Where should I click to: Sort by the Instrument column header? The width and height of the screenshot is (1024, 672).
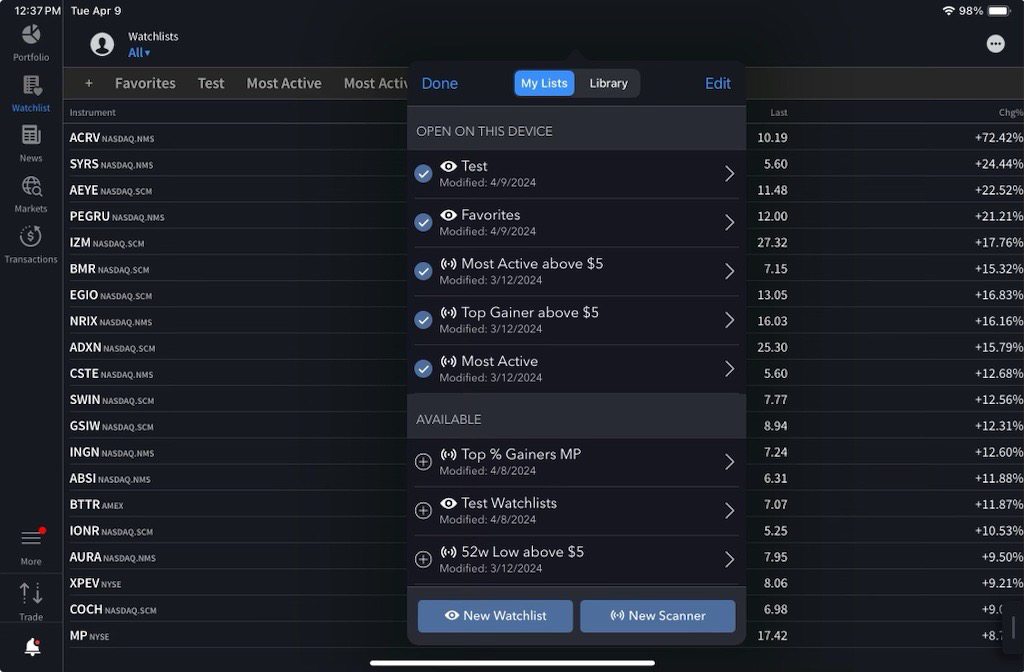(x=92, y=112)
